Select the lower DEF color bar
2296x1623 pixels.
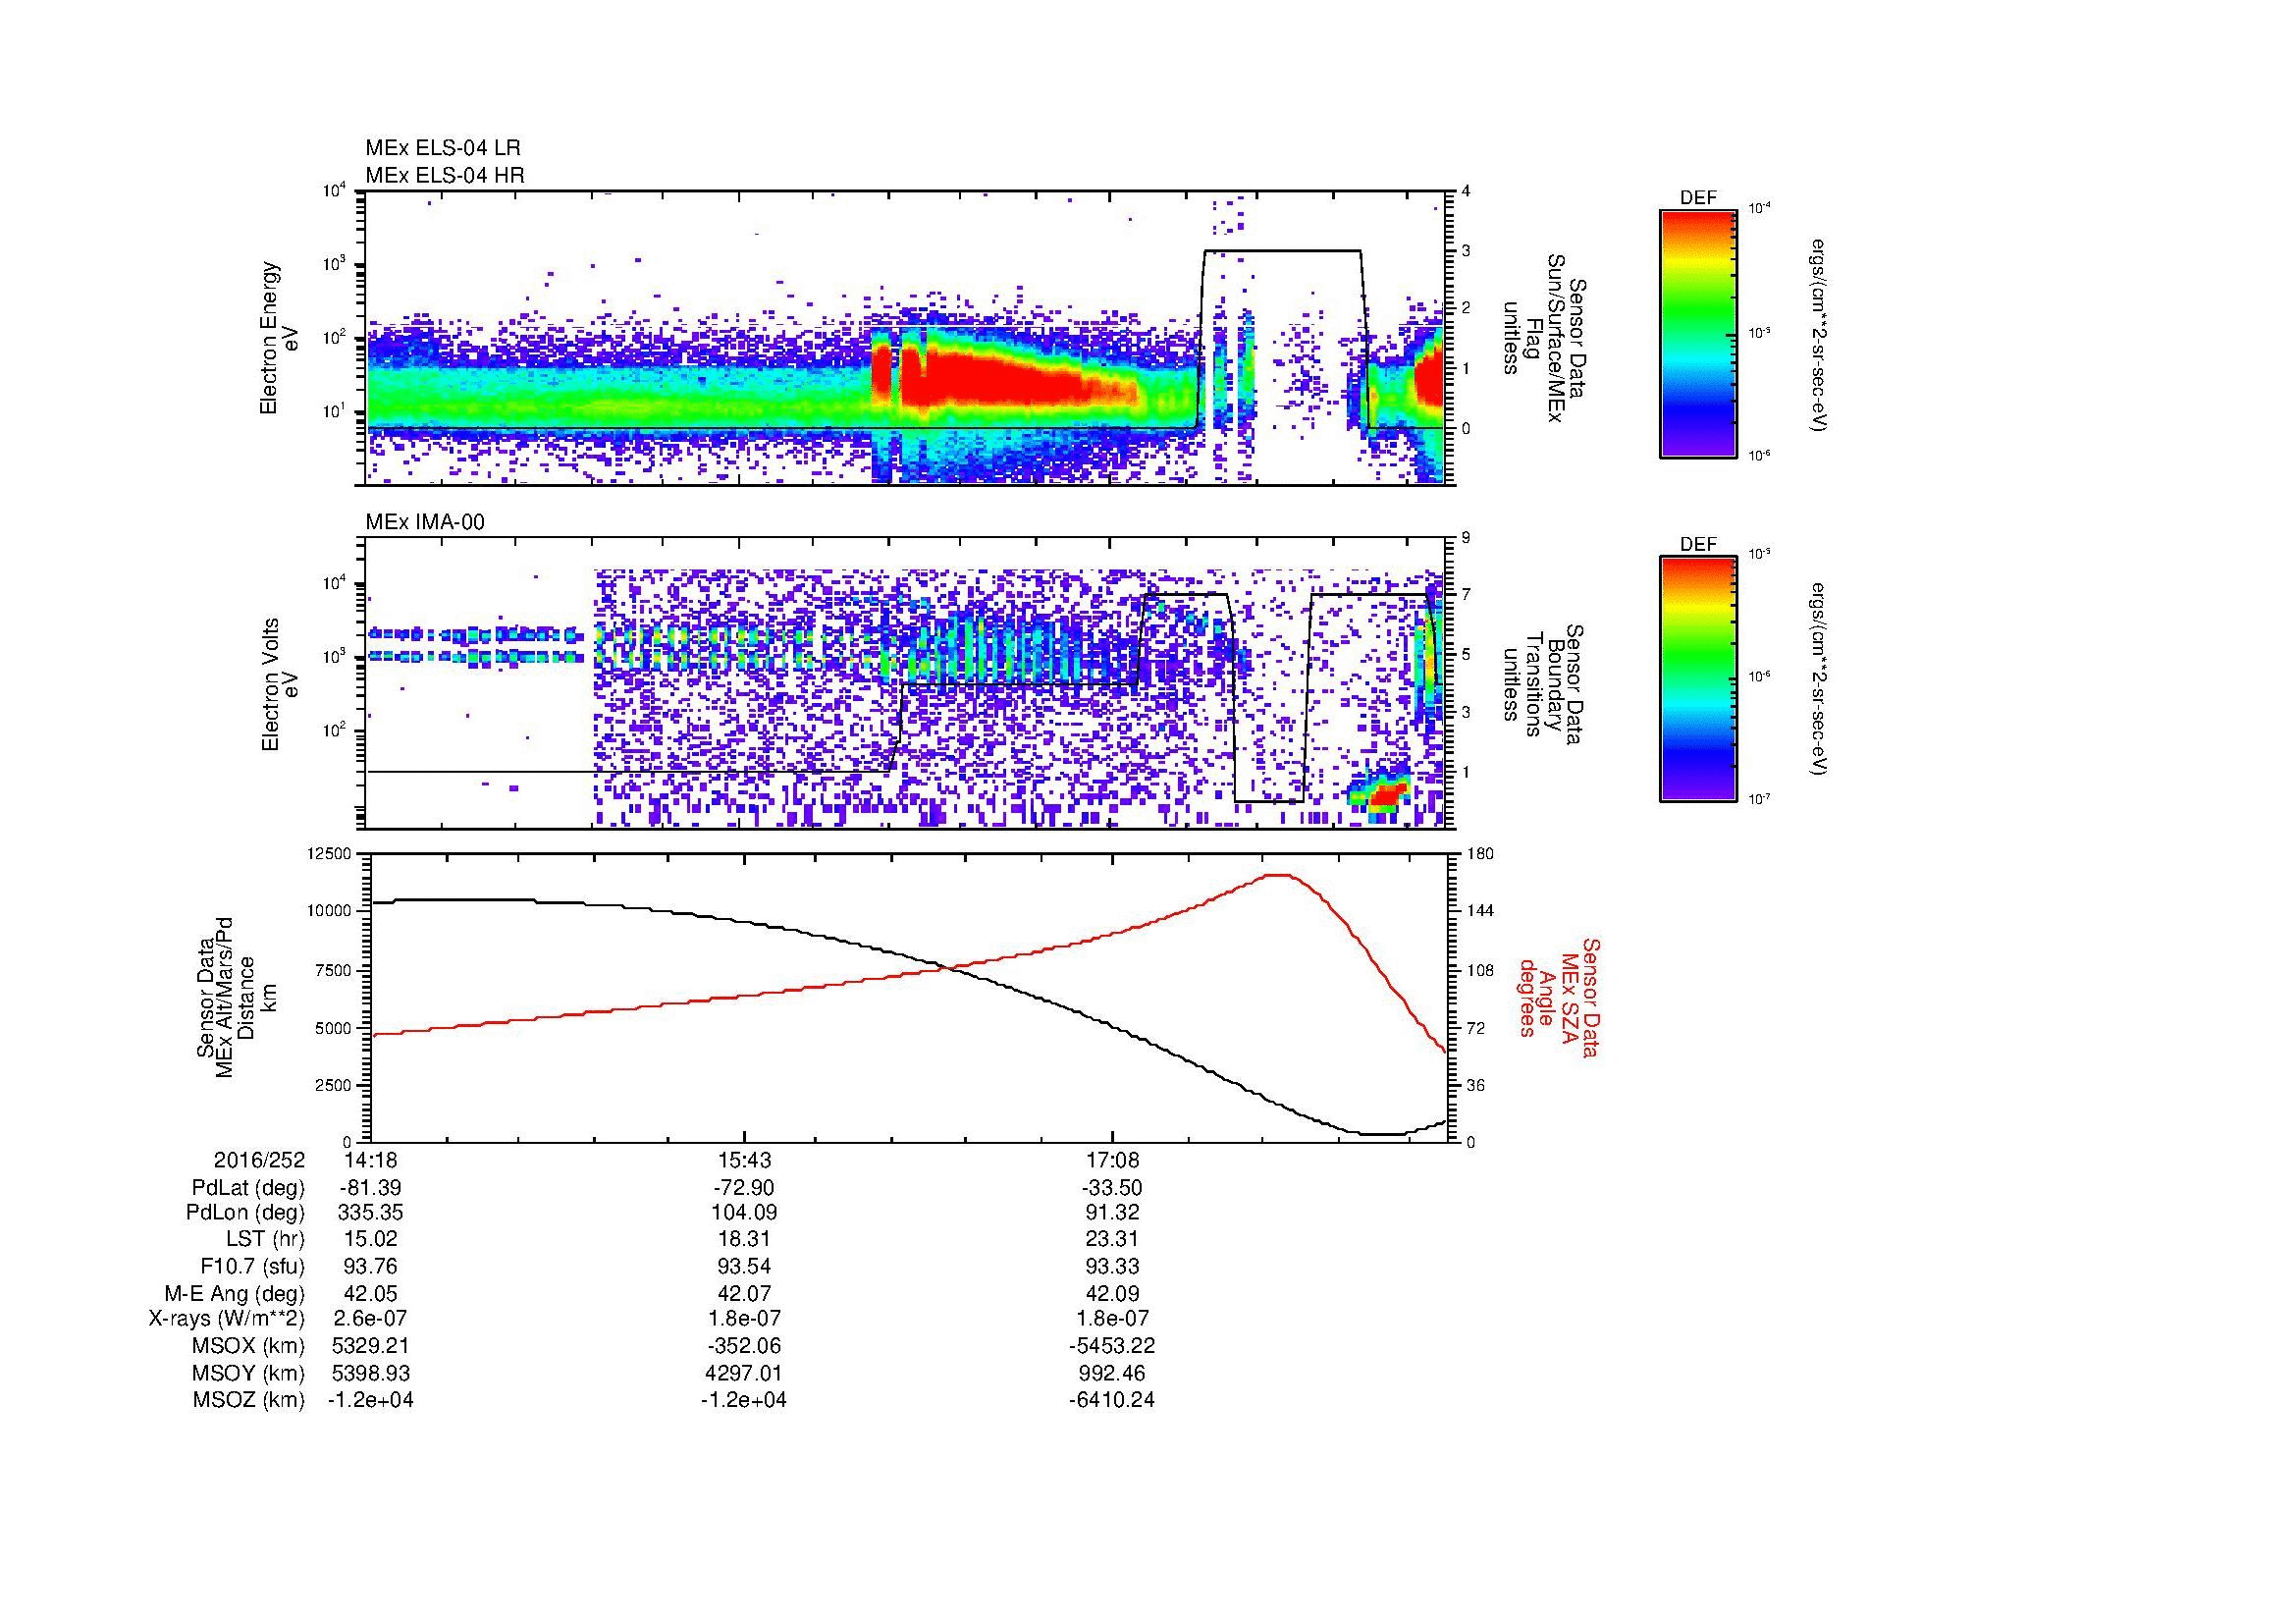(1698, 679)
